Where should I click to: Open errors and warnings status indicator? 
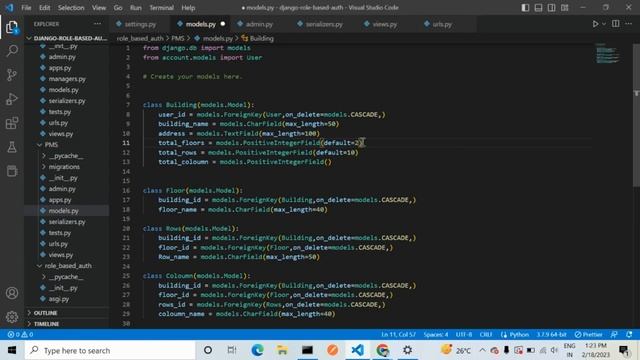point(20,335)
